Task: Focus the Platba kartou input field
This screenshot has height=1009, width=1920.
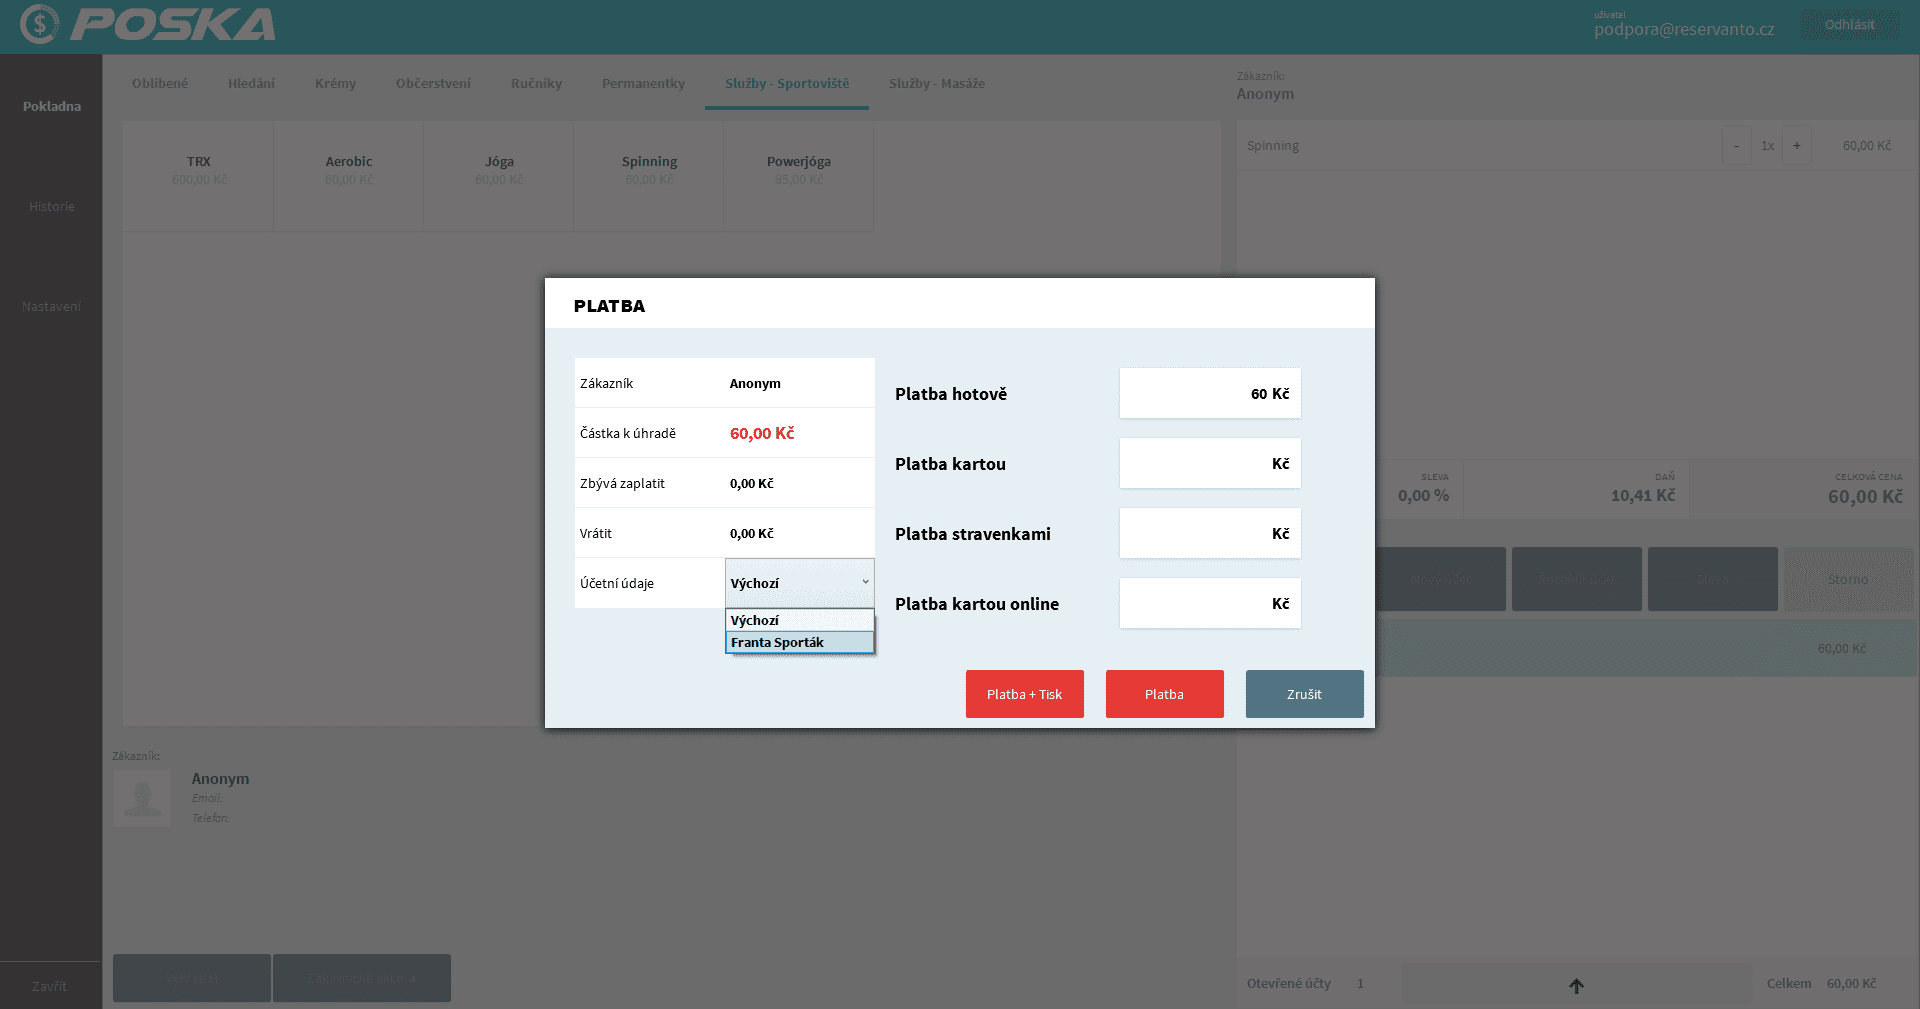Action: 1209,464
